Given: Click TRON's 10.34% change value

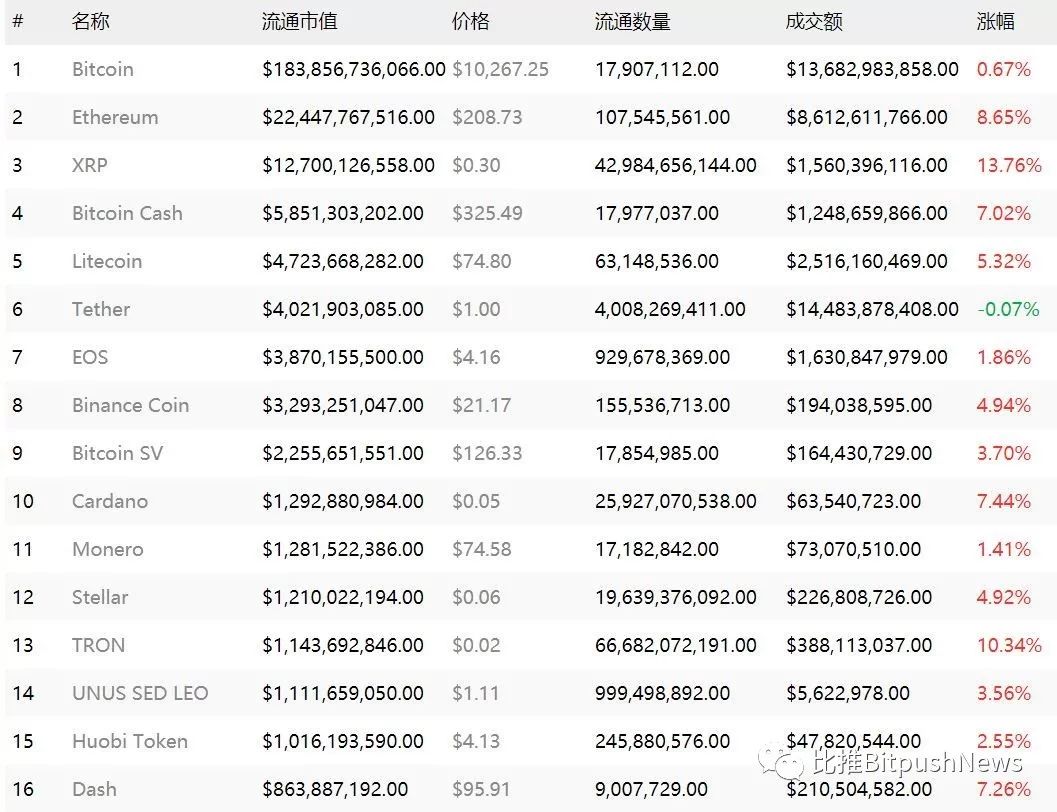Looking at the screenshot, I should click(1009, 645).
